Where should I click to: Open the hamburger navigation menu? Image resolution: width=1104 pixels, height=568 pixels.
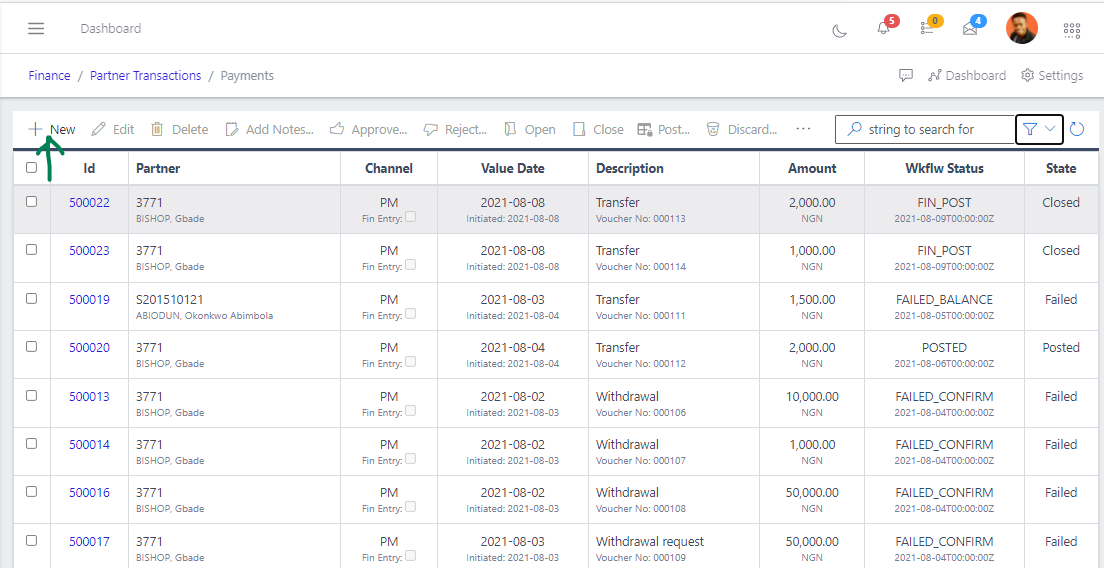coord(36,28)
